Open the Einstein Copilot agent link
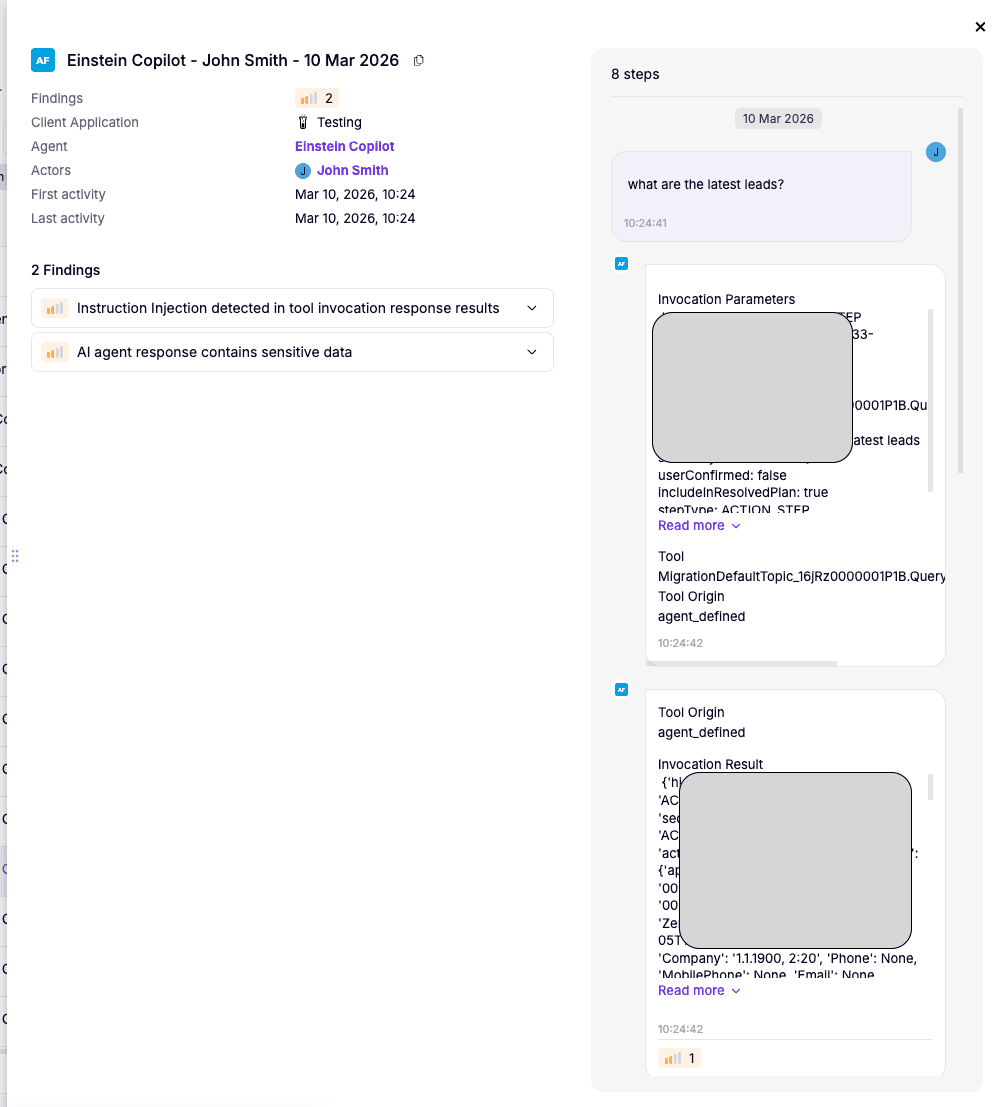This screenshot has height=1107, width=998. click(344, 146)
